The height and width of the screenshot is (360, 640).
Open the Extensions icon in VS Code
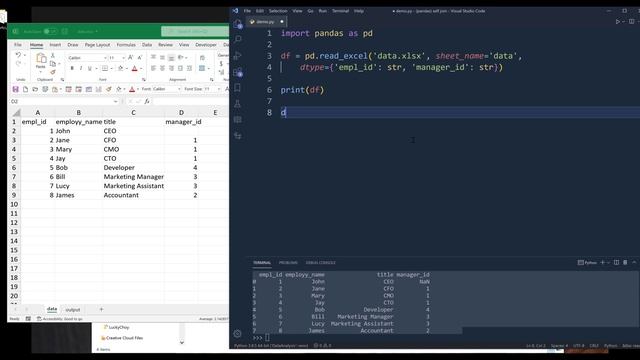point(238,72)
